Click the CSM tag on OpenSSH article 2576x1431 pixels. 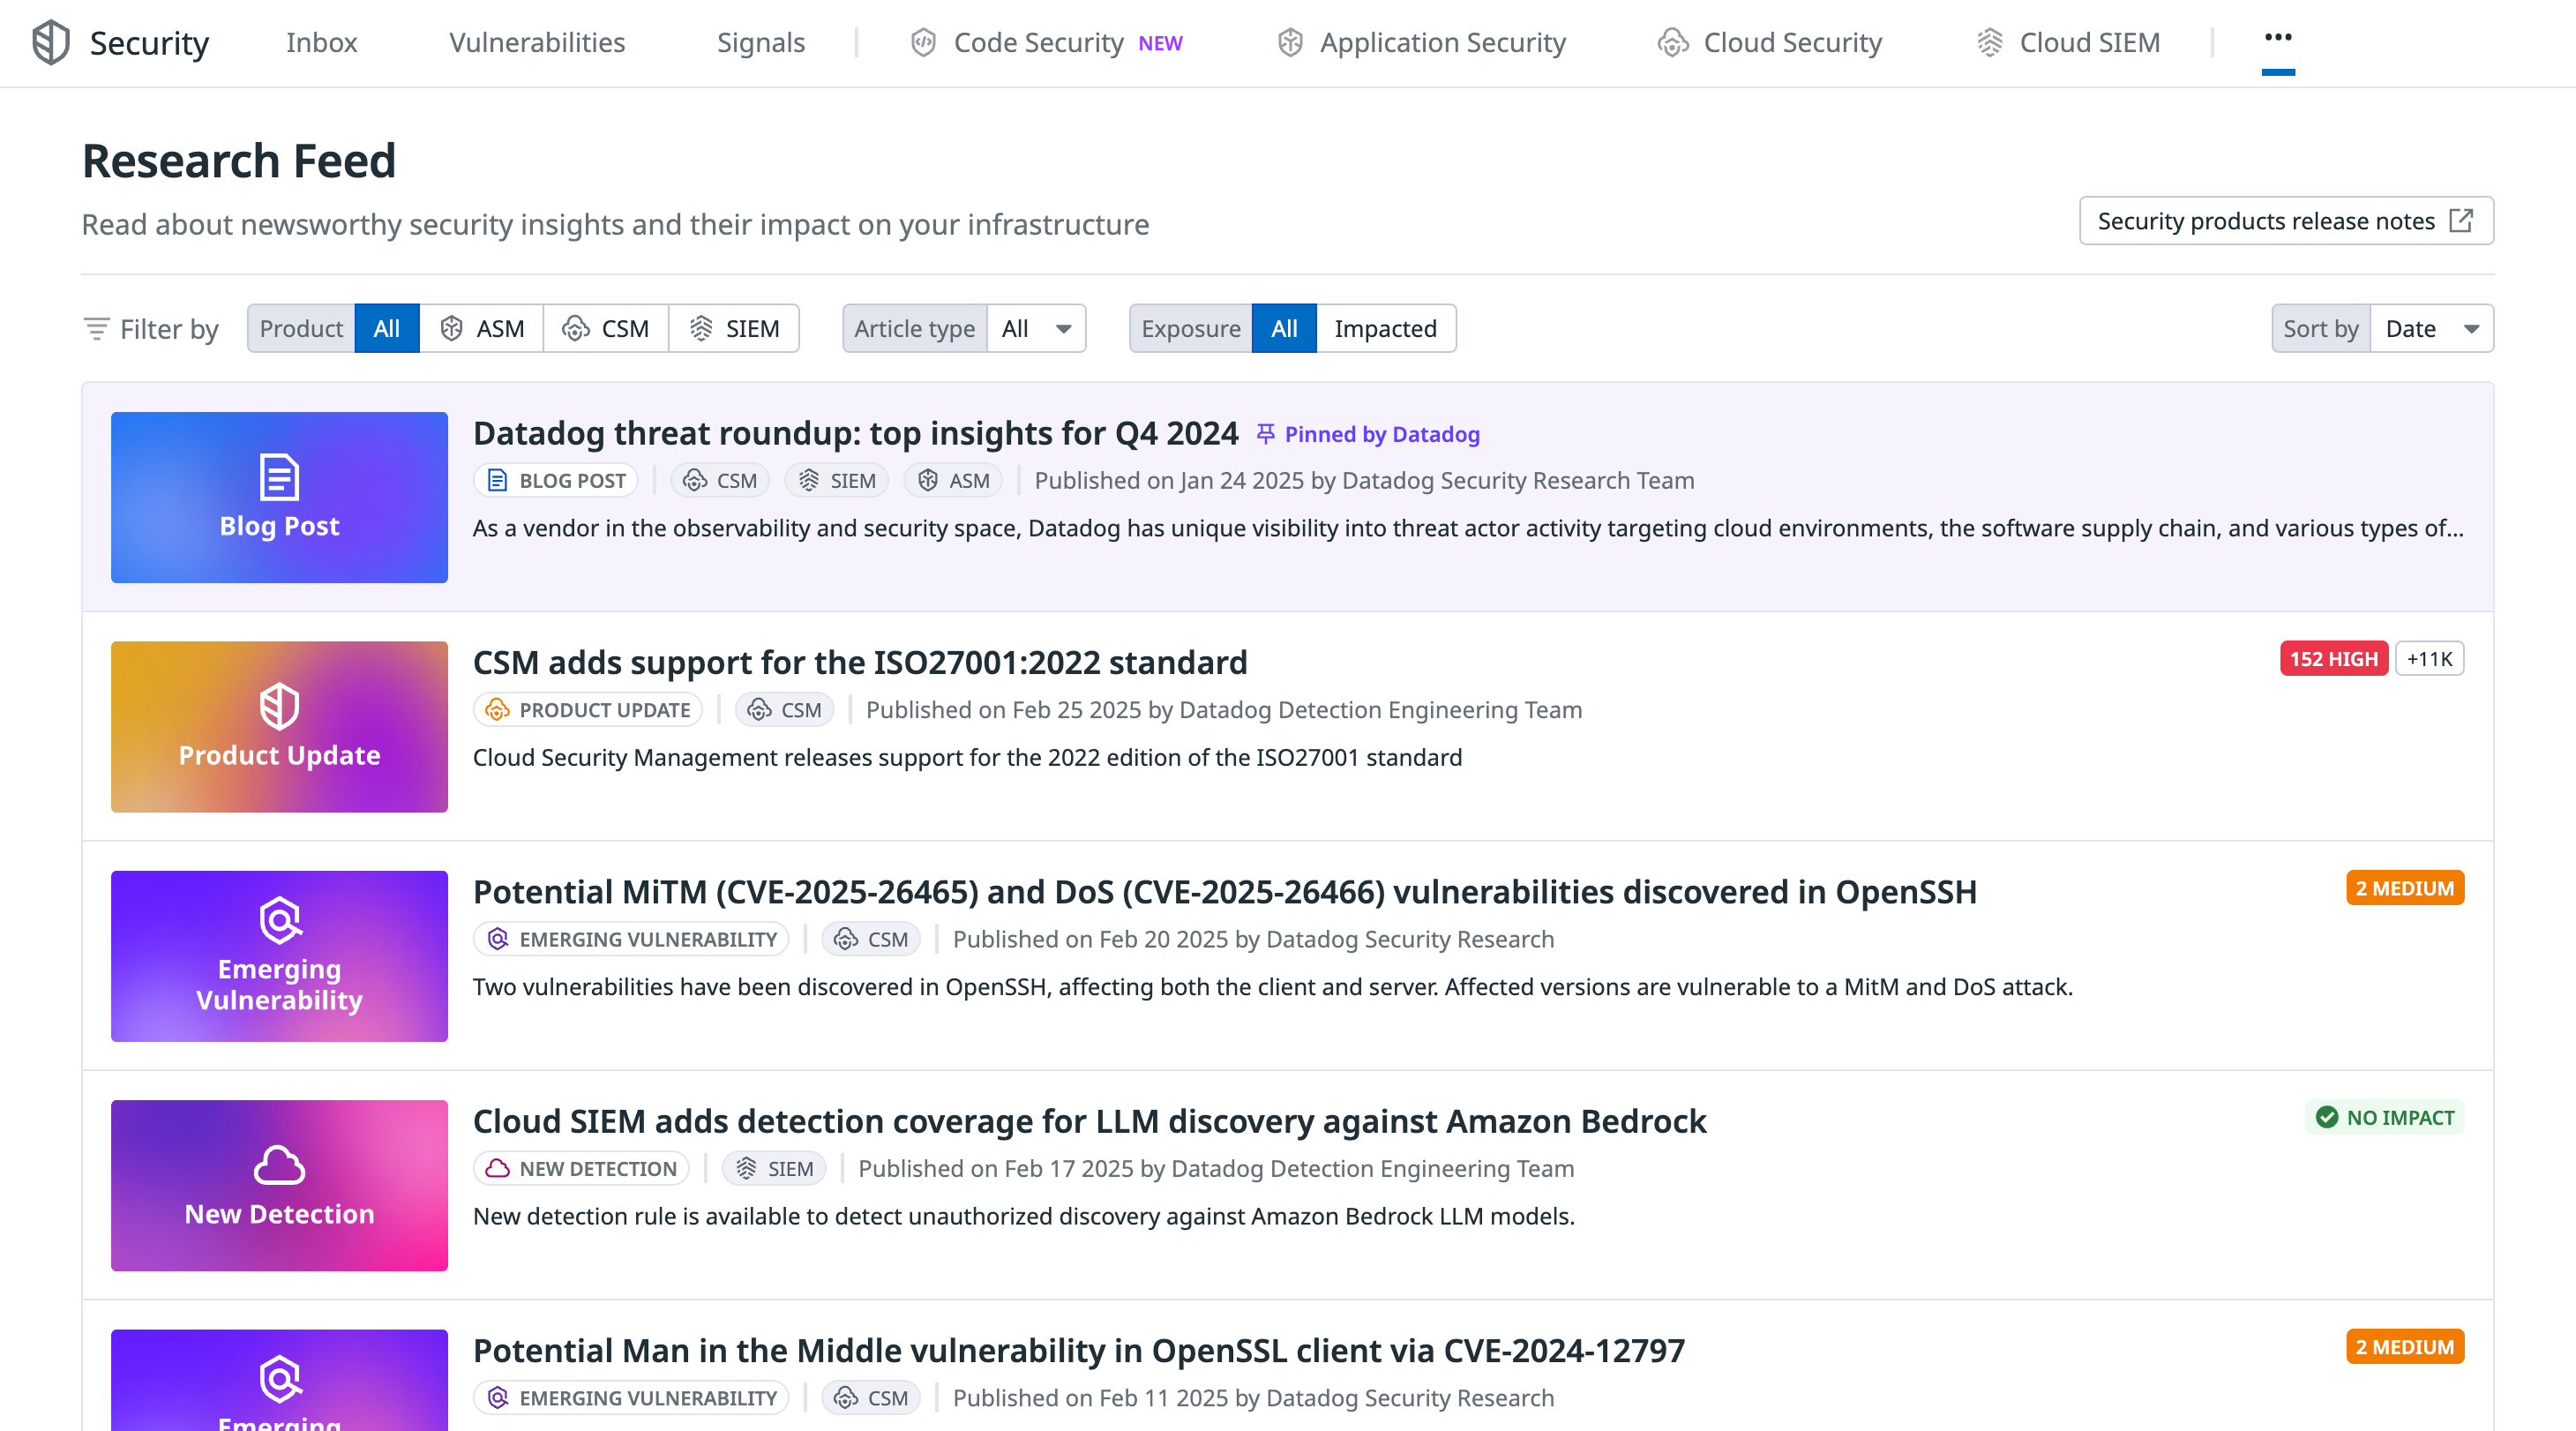(871, 939)
